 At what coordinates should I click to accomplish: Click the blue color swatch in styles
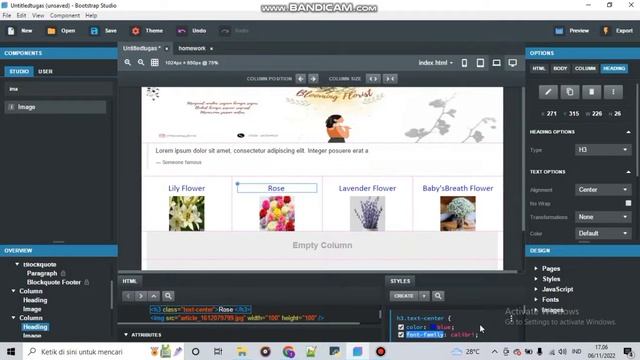pyautogui.click(x=433, y=327)
